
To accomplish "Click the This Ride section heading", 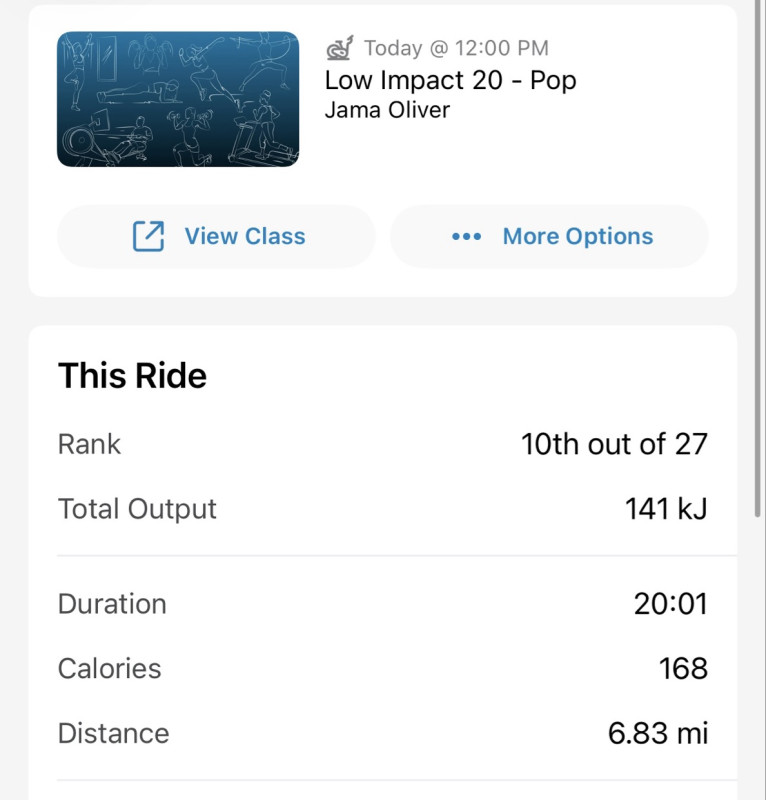I will point(132,376).
